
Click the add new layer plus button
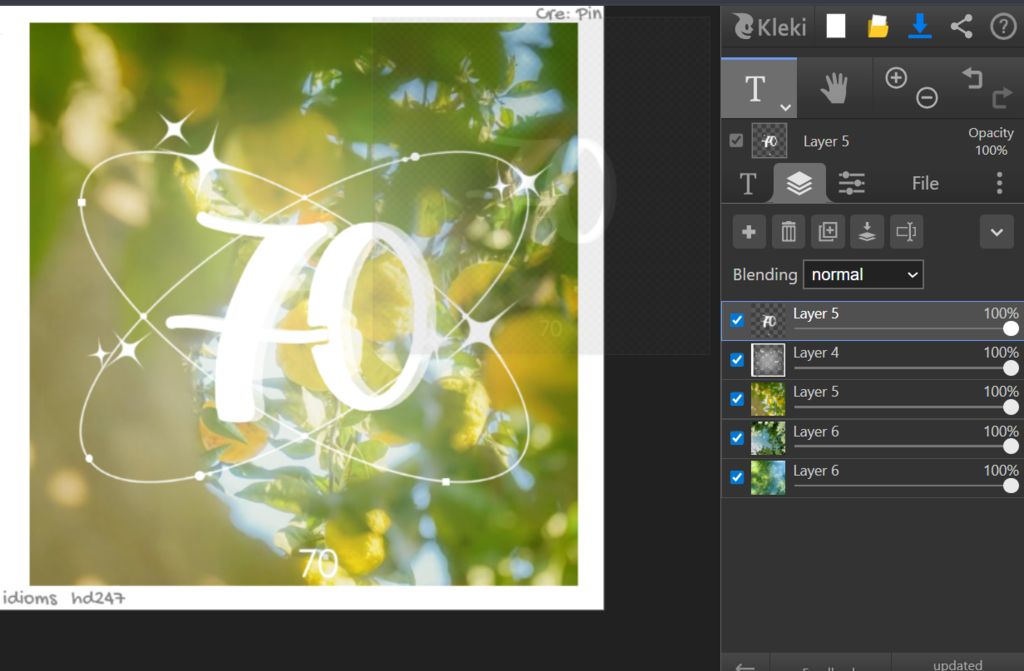pyautogui.click(x=748, y=232)
